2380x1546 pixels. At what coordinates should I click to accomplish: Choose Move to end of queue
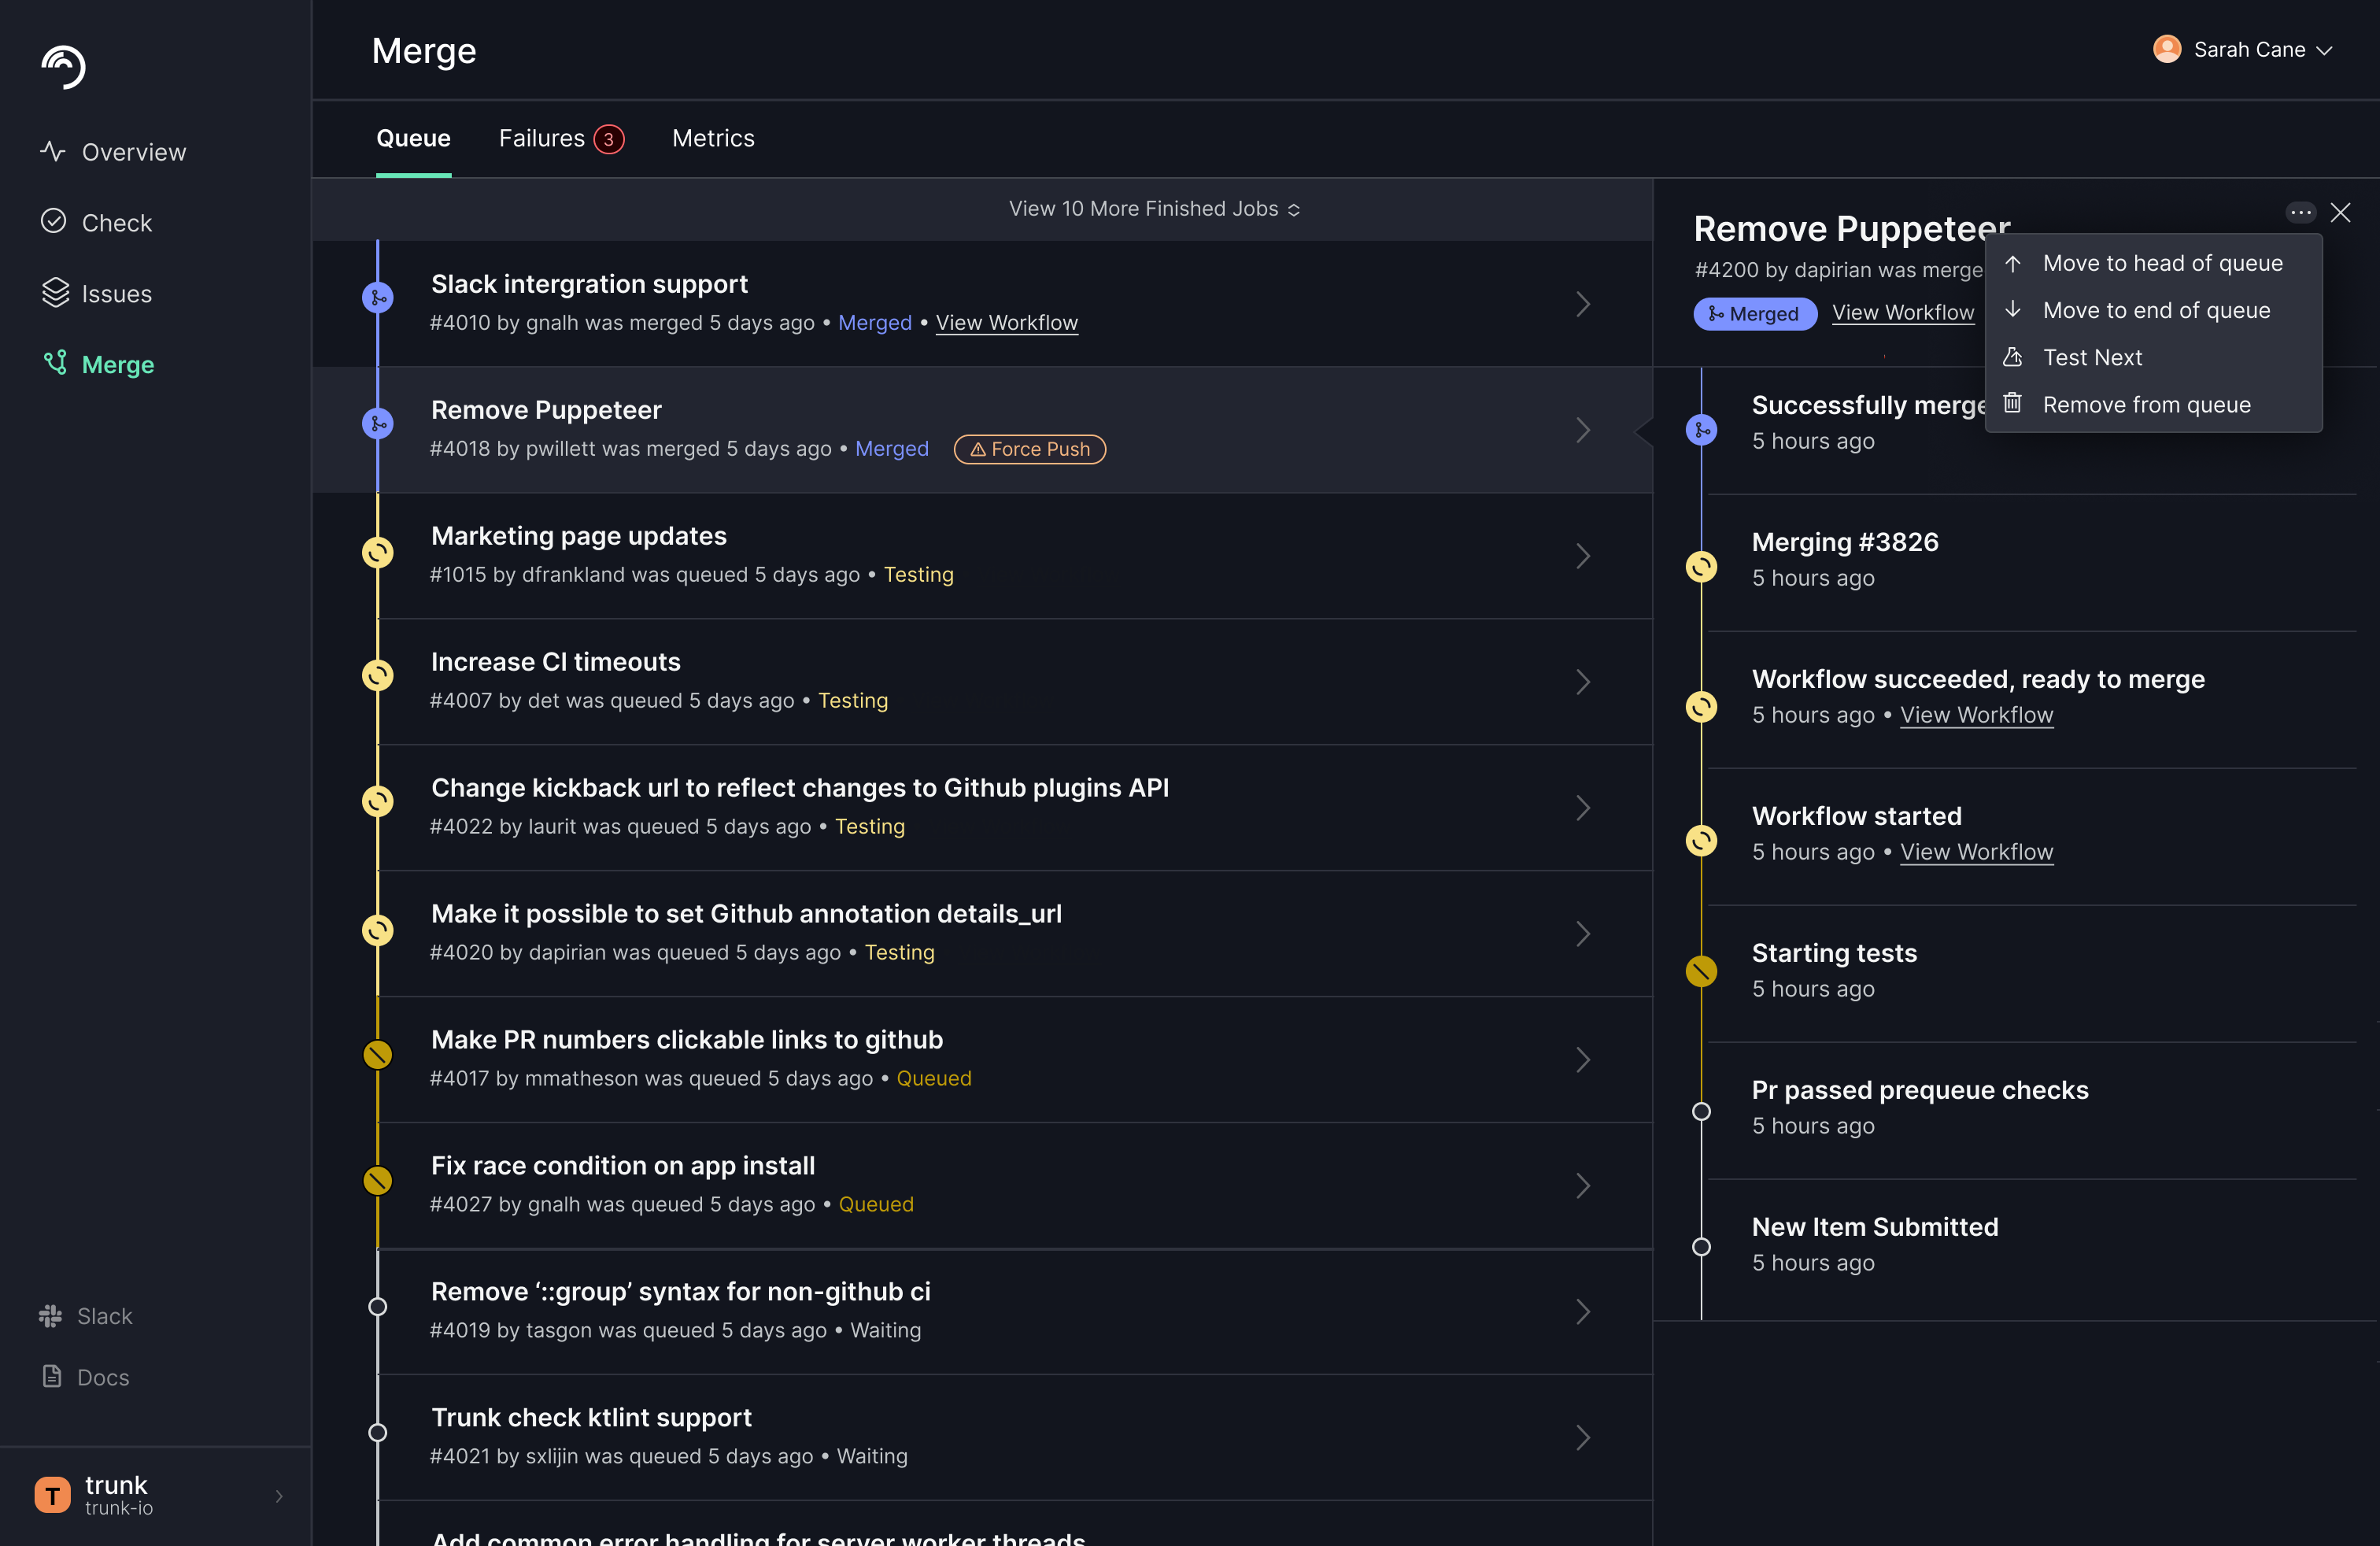point(2154,310)
